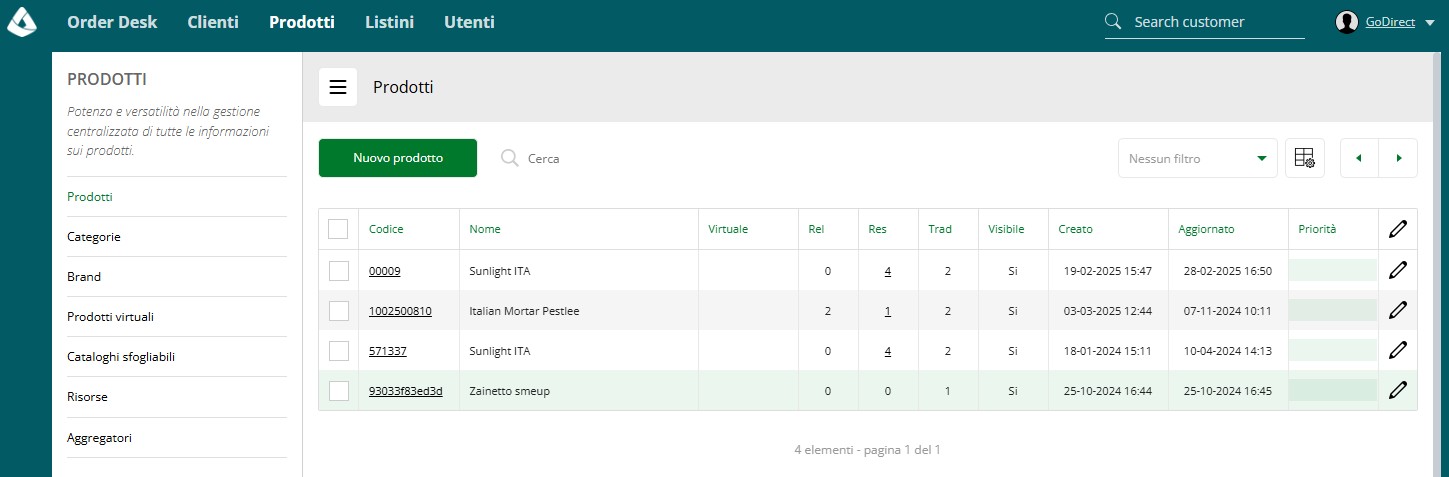Click priority bar for product 00009

(x=1333, y=270)
